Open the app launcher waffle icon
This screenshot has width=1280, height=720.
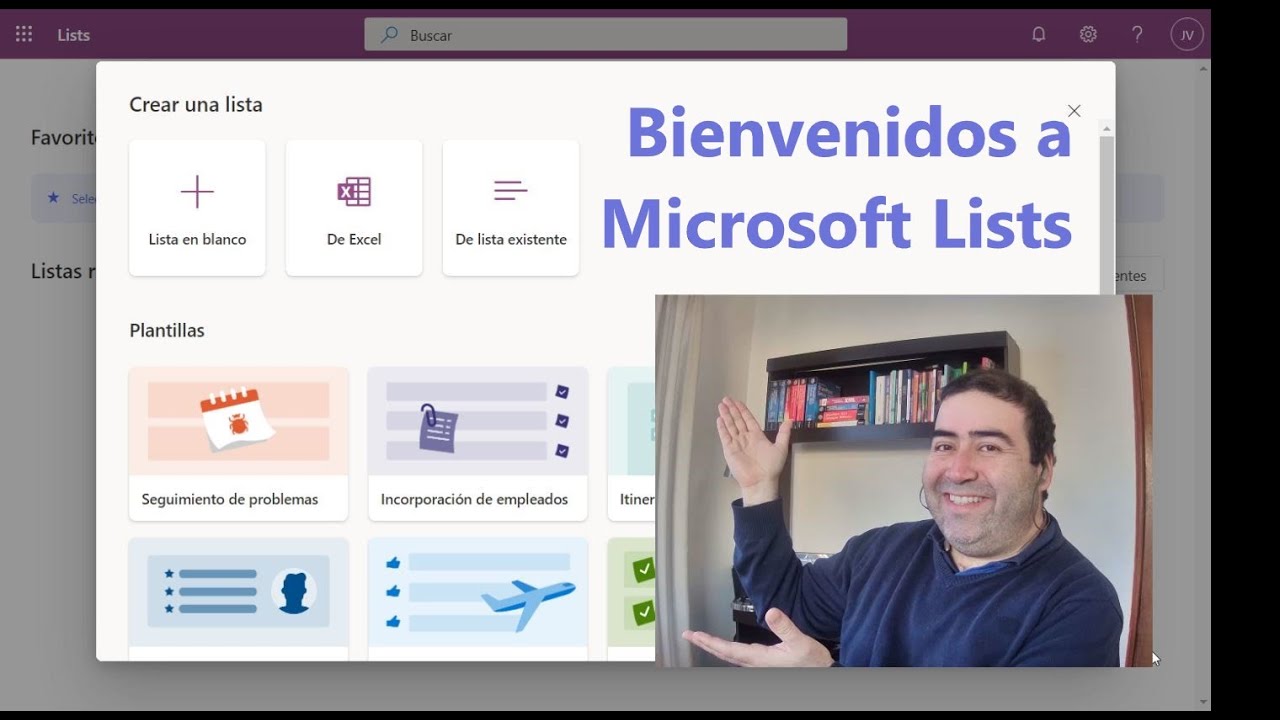[x=24, y=34]
